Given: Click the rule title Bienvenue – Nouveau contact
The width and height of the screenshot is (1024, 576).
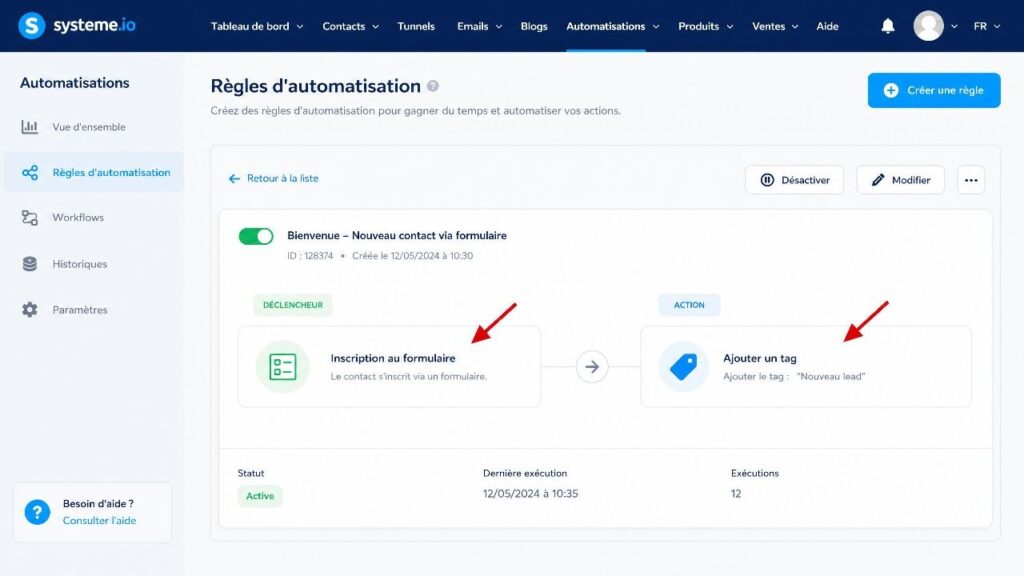Looking at the screenshot, I should 397,236.
